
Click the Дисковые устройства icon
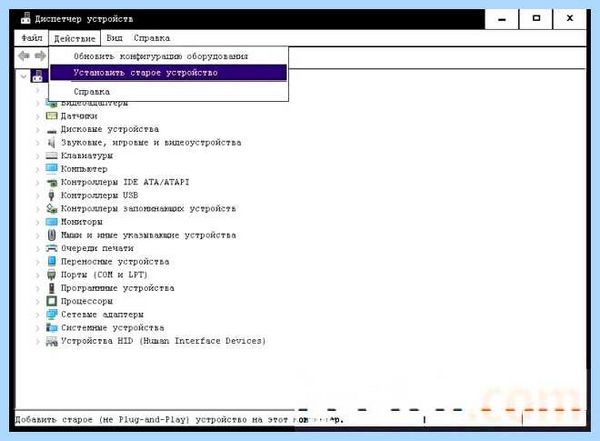51,131
